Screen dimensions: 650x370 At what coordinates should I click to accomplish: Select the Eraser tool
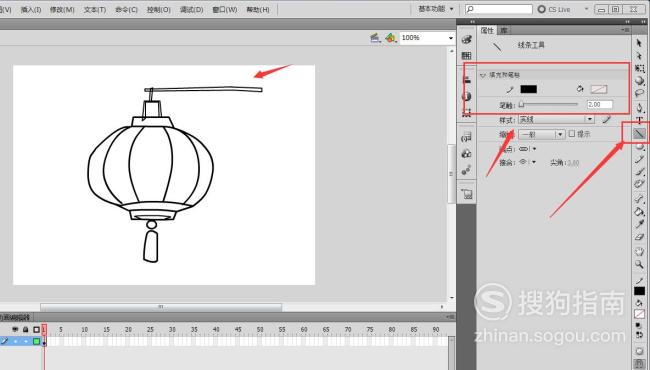click(x=640, y=237)
